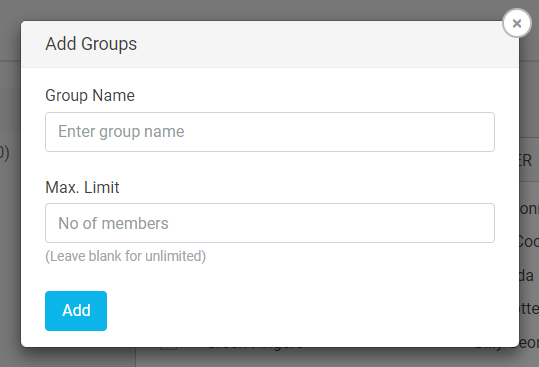Close the Add Groups dialog with X
Image resolution: width=539 pixels, height=367 pixels.
coord(517,23)
